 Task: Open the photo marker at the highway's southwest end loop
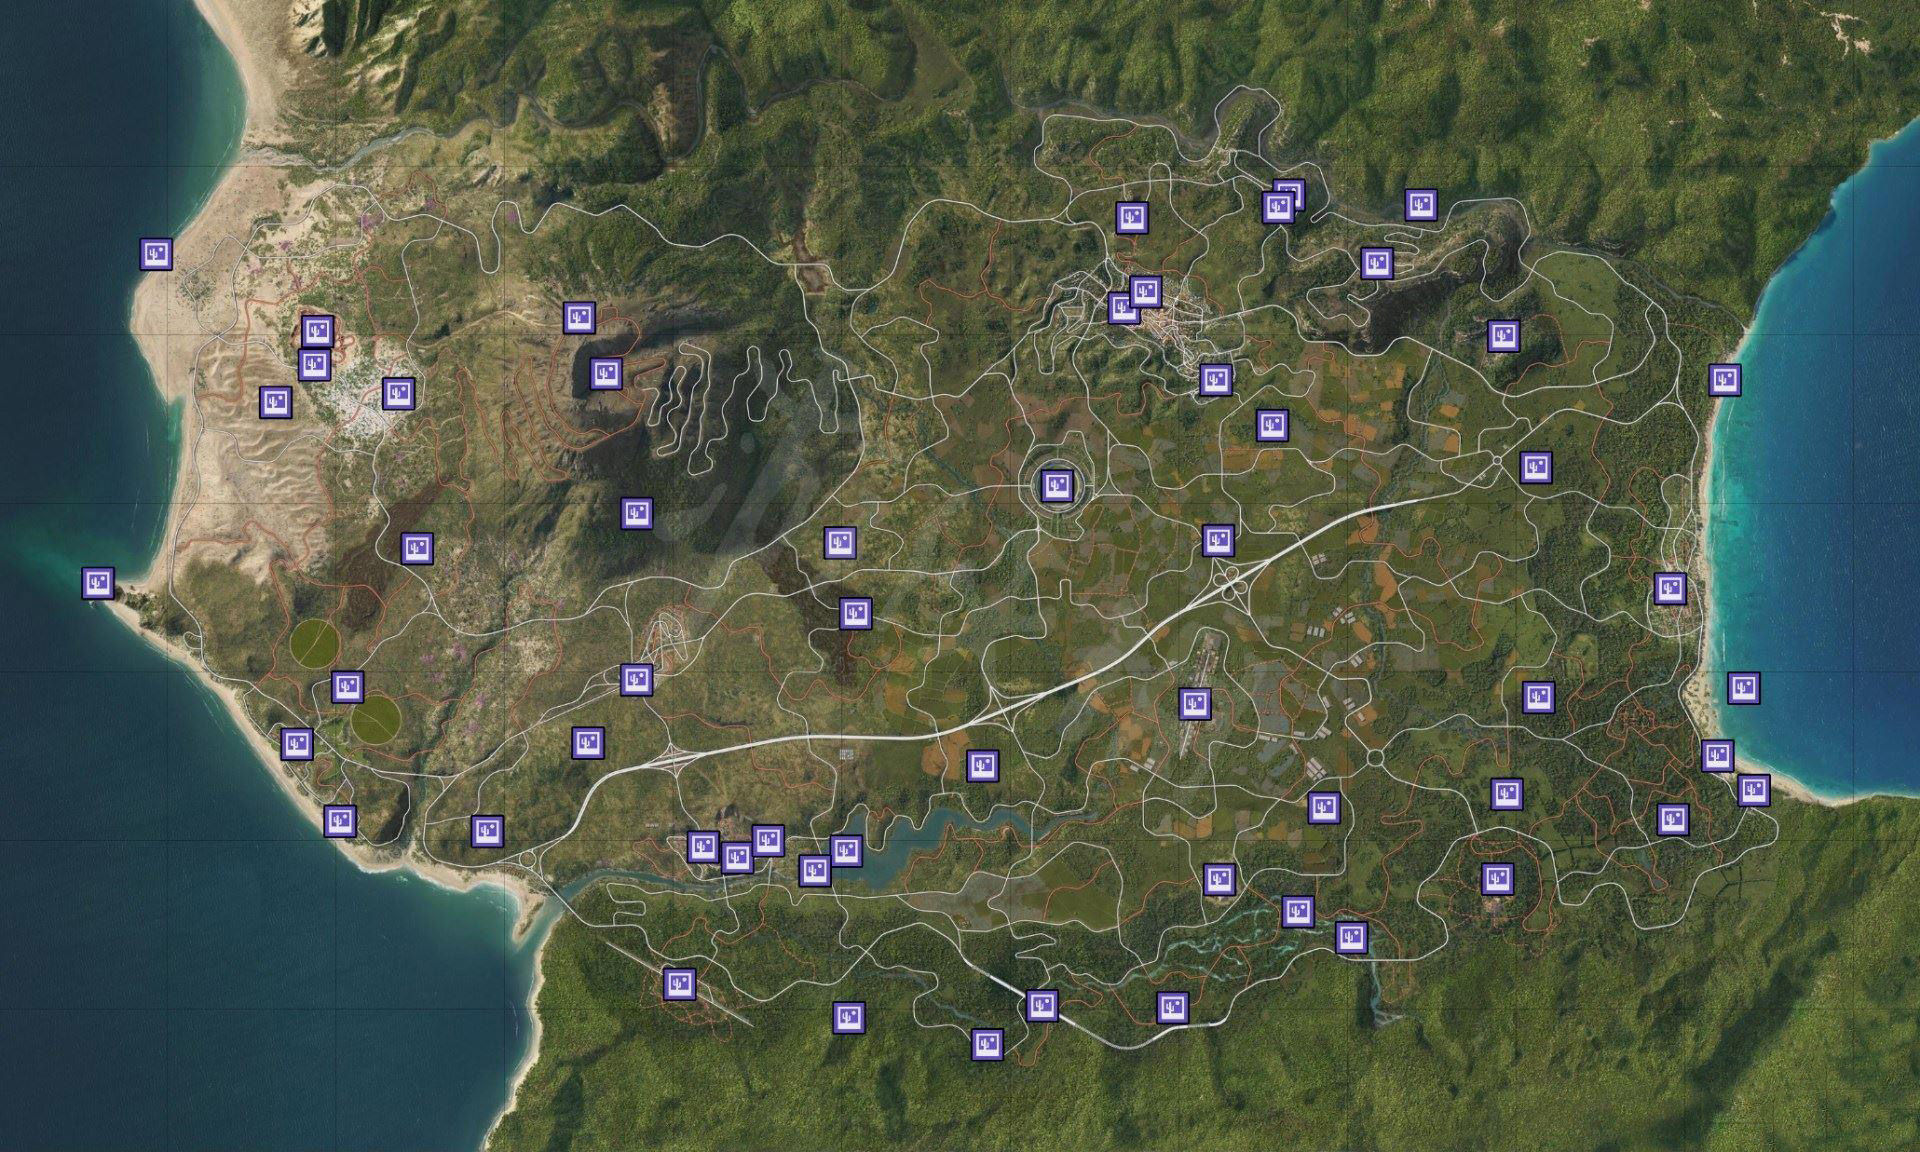[487, 830]
